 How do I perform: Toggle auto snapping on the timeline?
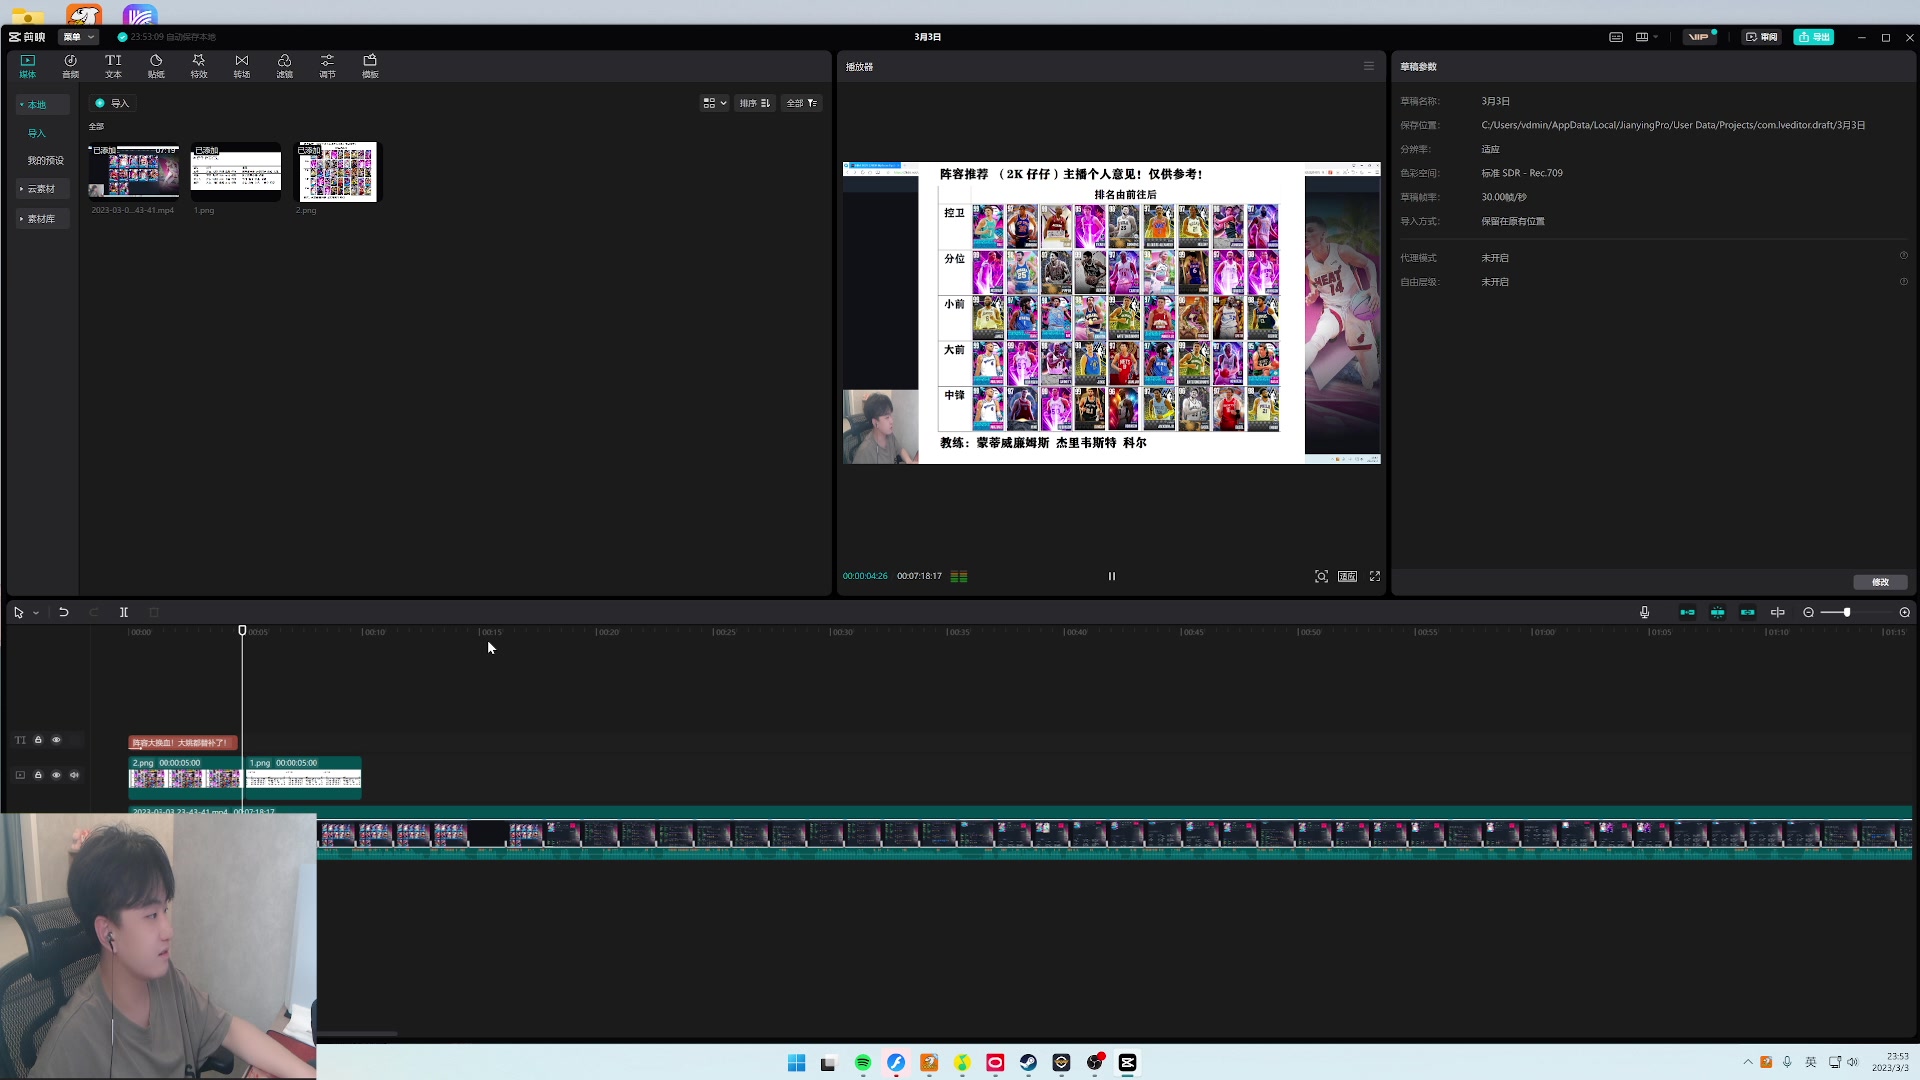click(x=1718, y=612)
